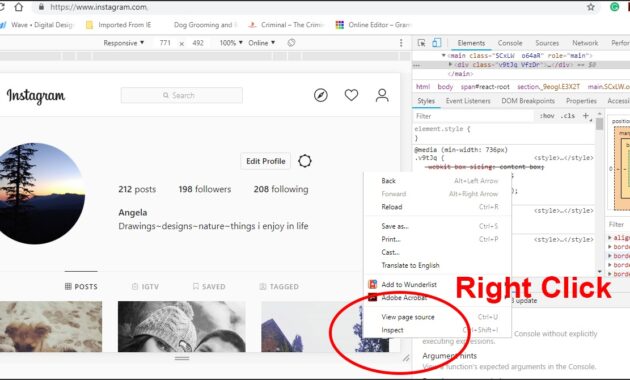Image resolution: width=630 pixels, height=380 pixels.
Task: Click the rotate device icon in toolbar
Action: click(x=291, y=43)
